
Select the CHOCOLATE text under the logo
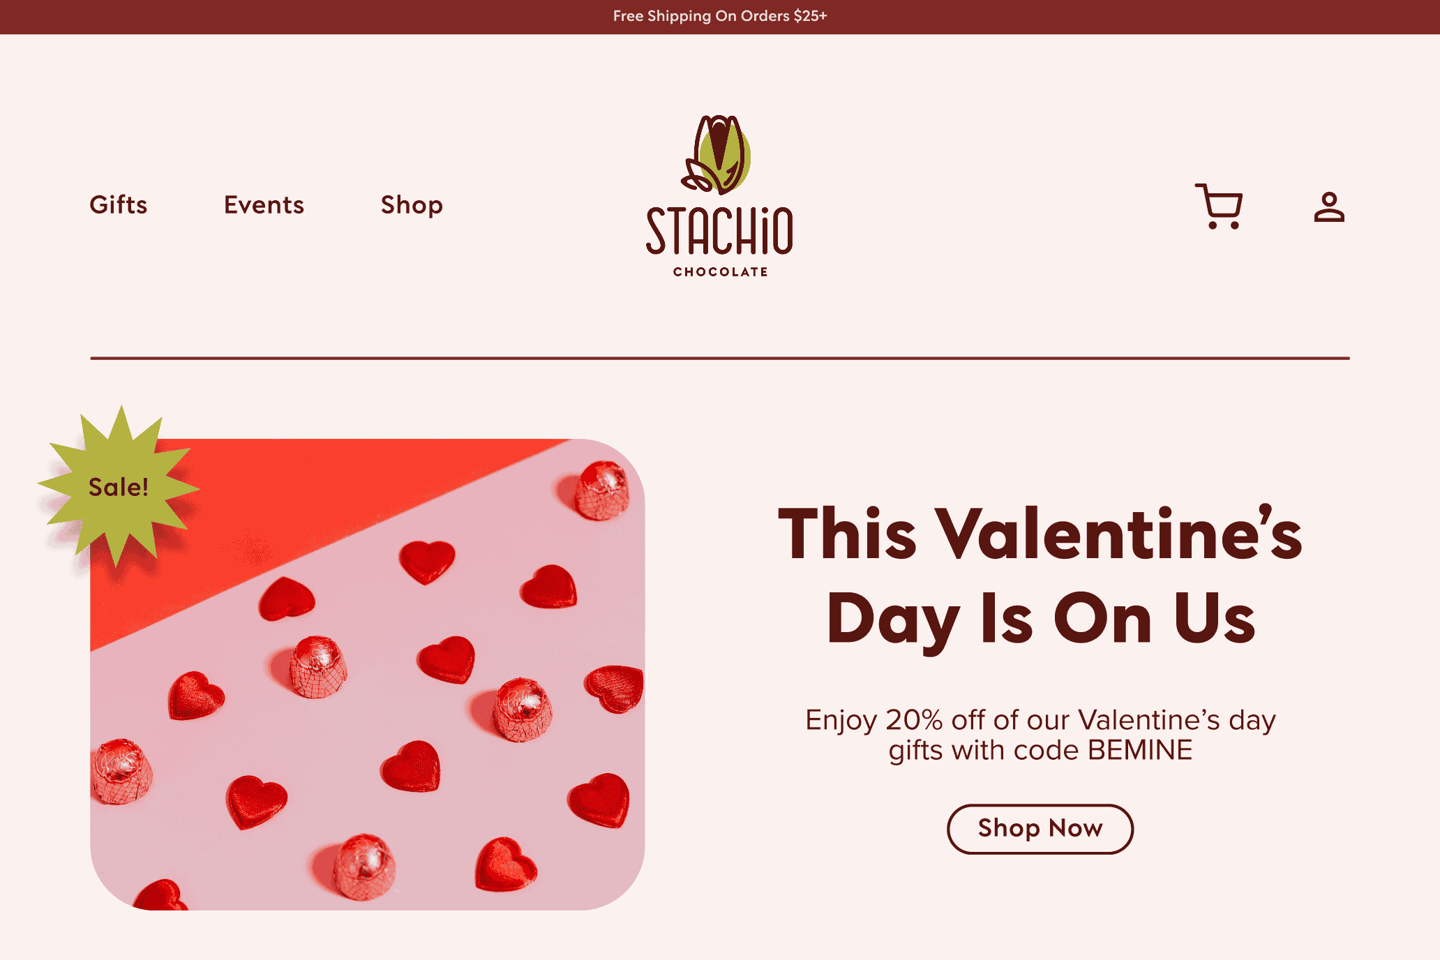(x=720, y=272)
